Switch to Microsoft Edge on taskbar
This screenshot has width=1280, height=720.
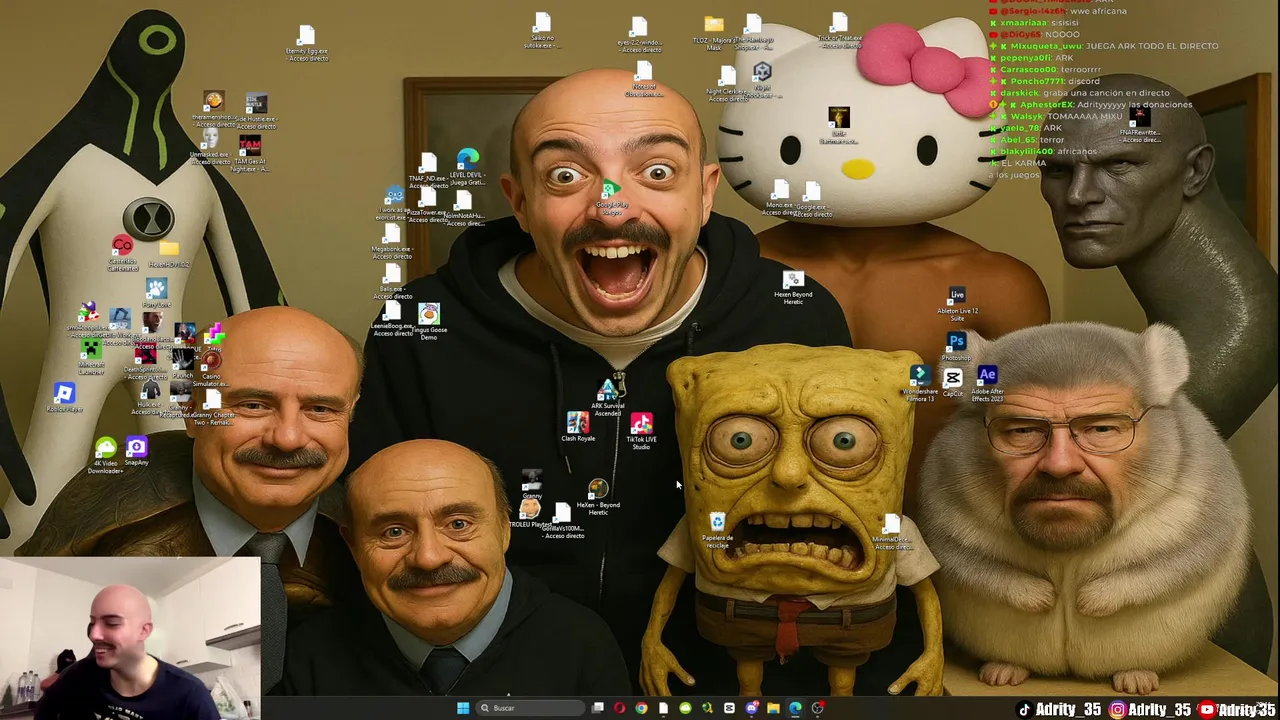795,708
